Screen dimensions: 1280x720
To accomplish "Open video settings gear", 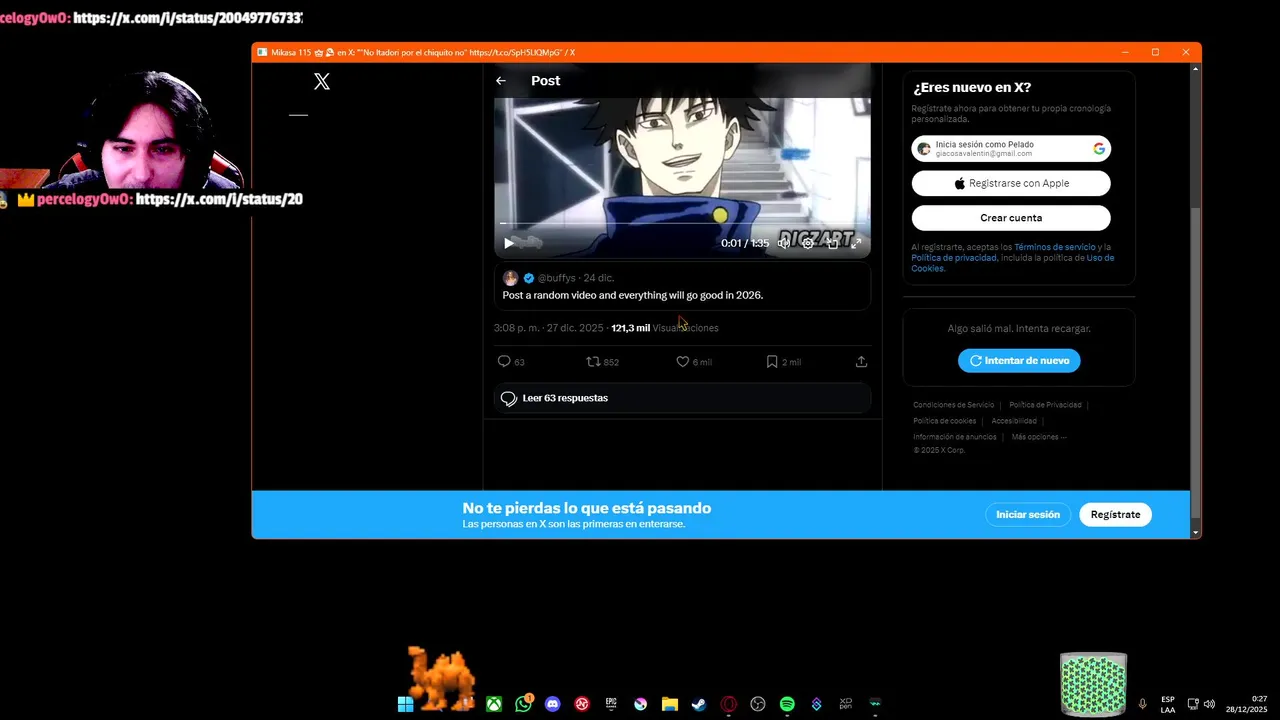I will [x=808, y=243].
